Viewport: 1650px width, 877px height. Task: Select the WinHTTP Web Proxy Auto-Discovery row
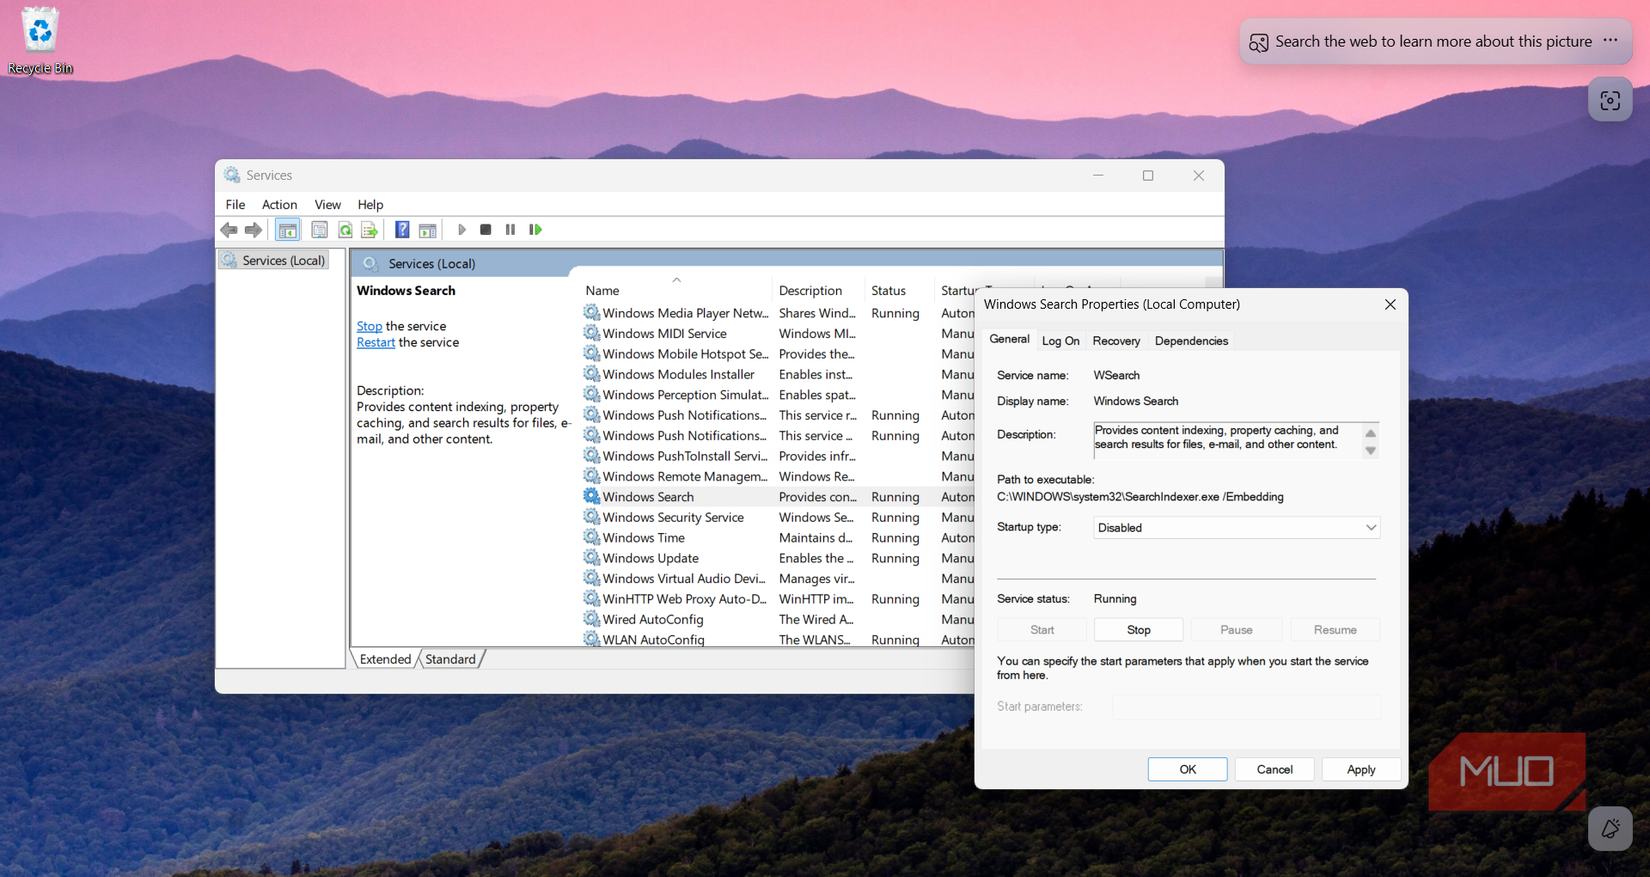pos(777,599)
